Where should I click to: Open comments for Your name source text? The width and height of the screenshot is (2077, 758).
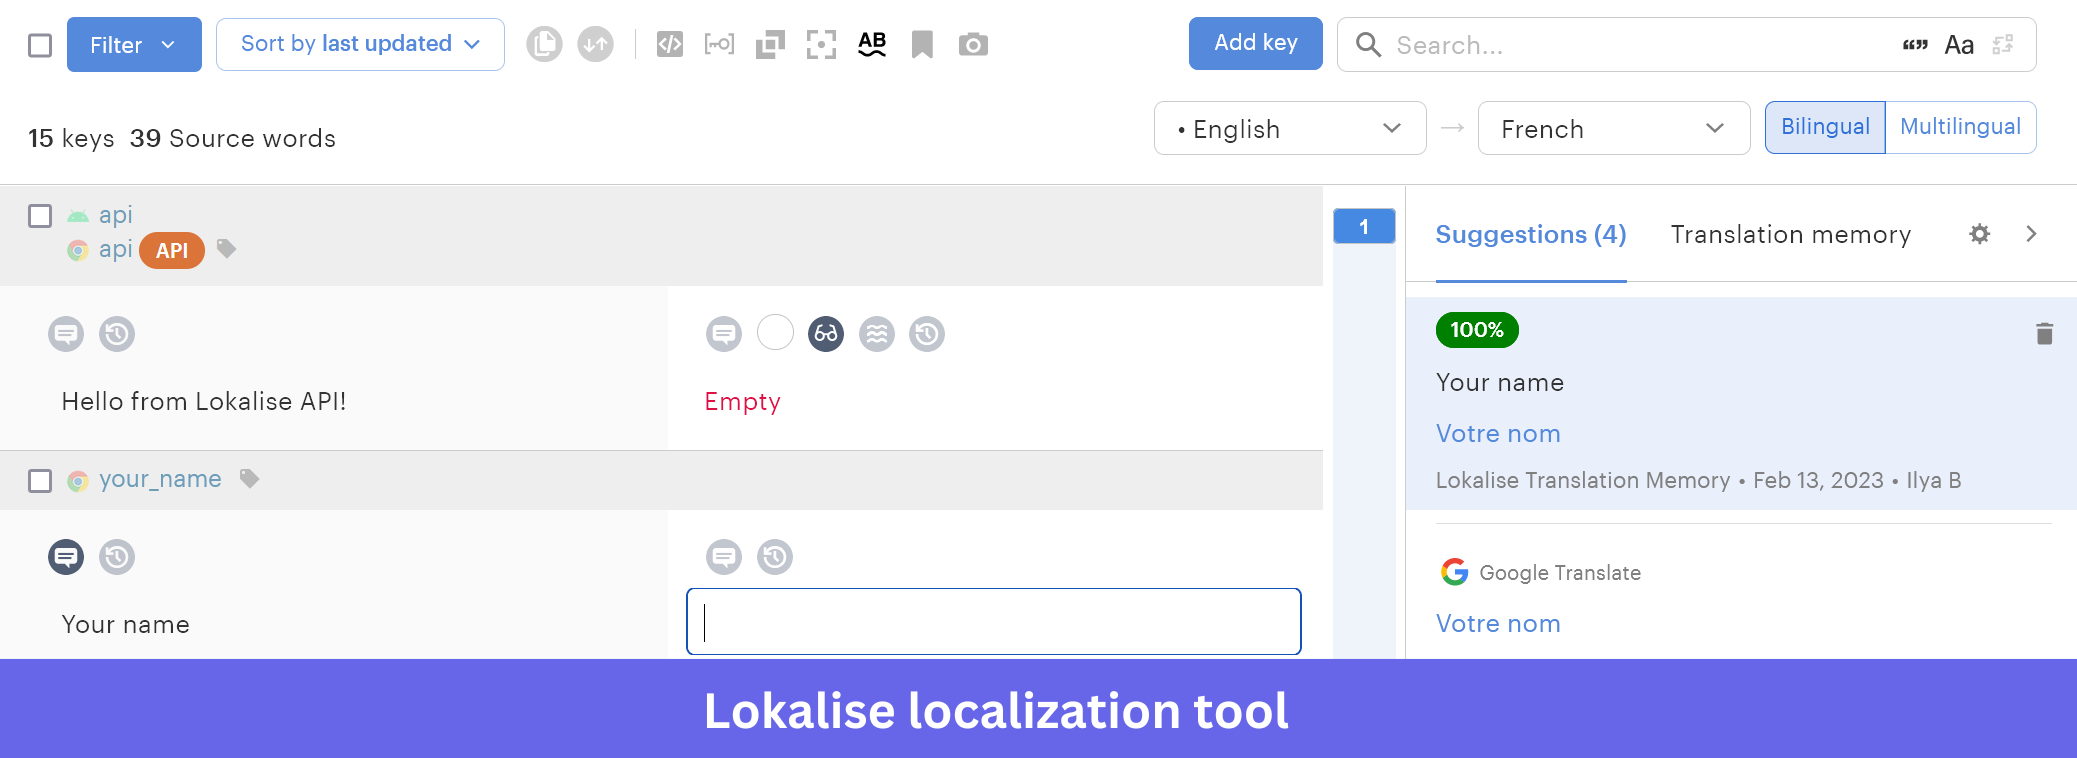(x=66, y=557)
